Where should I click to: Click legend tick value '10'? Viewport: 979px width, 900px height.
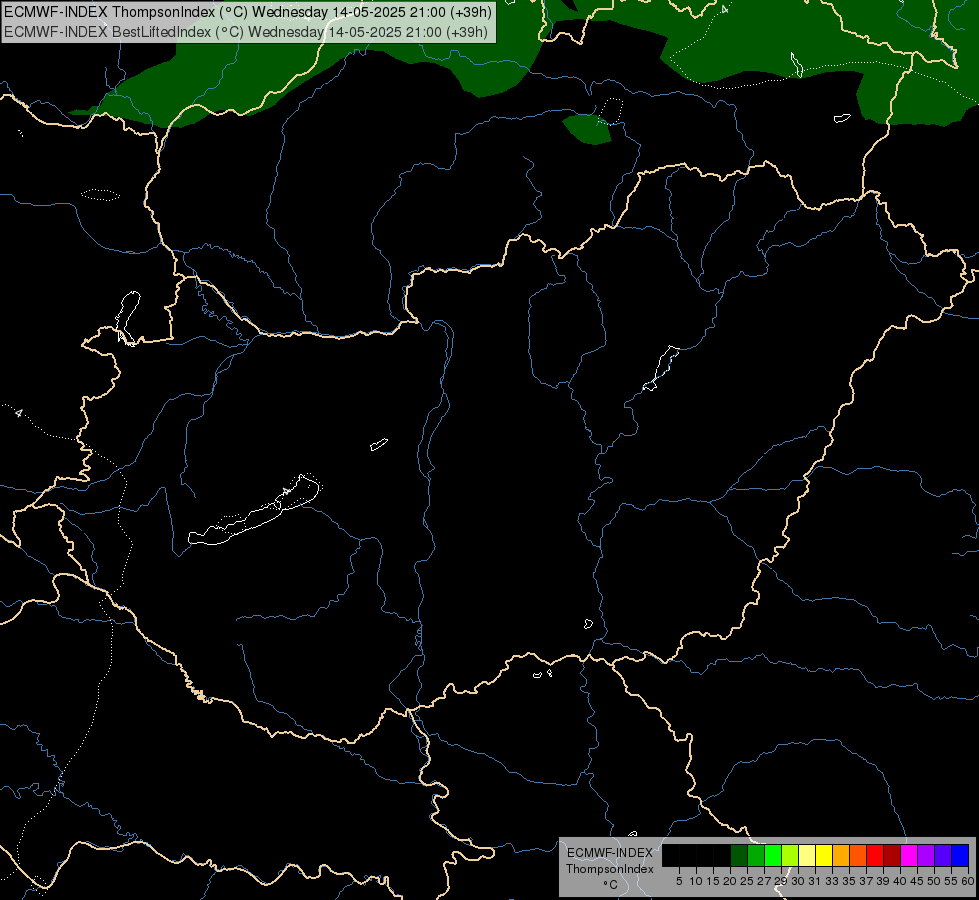click(x=696, y=881)
